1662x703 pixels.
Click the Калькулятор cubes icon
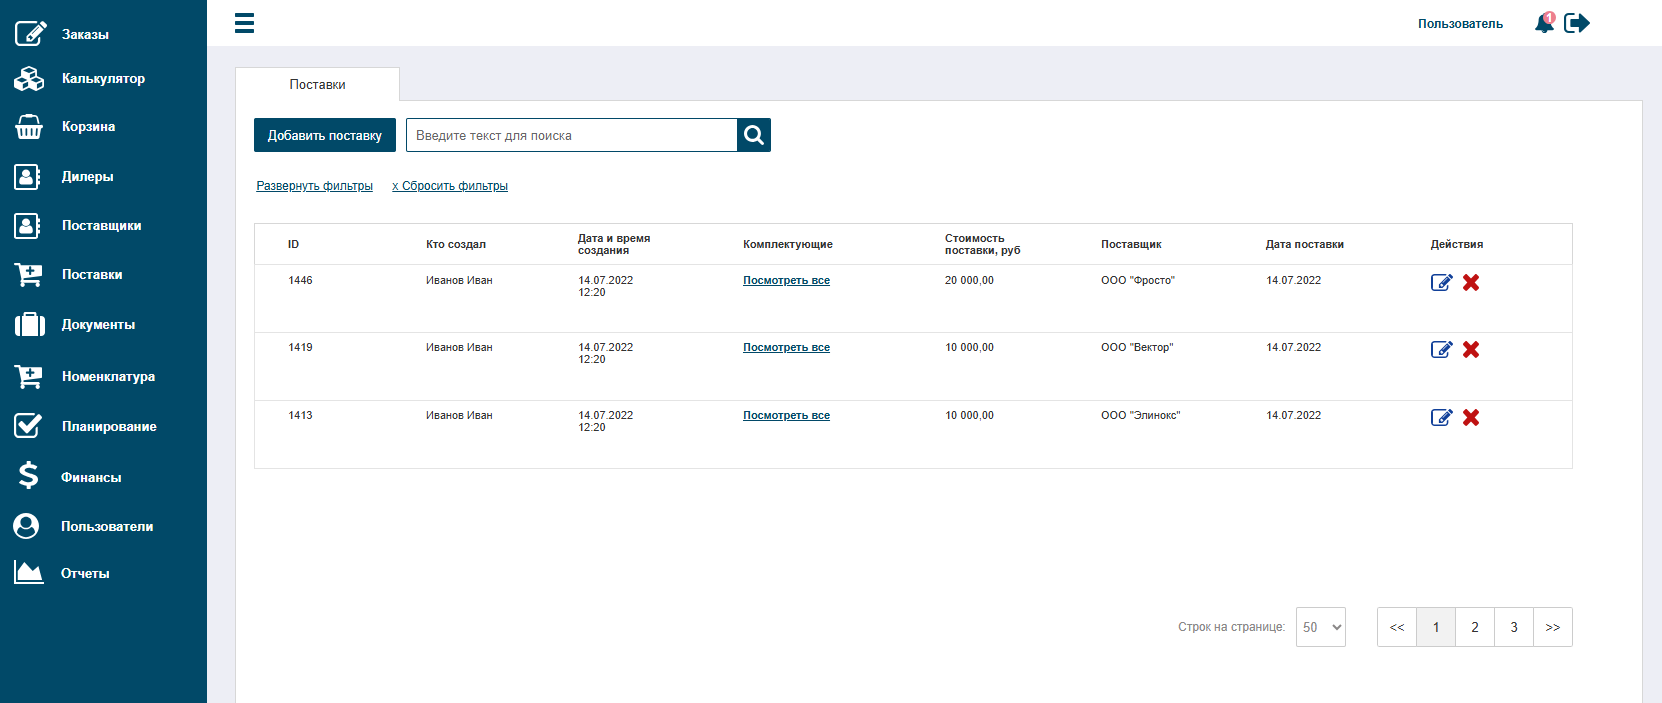pos(29,78)
